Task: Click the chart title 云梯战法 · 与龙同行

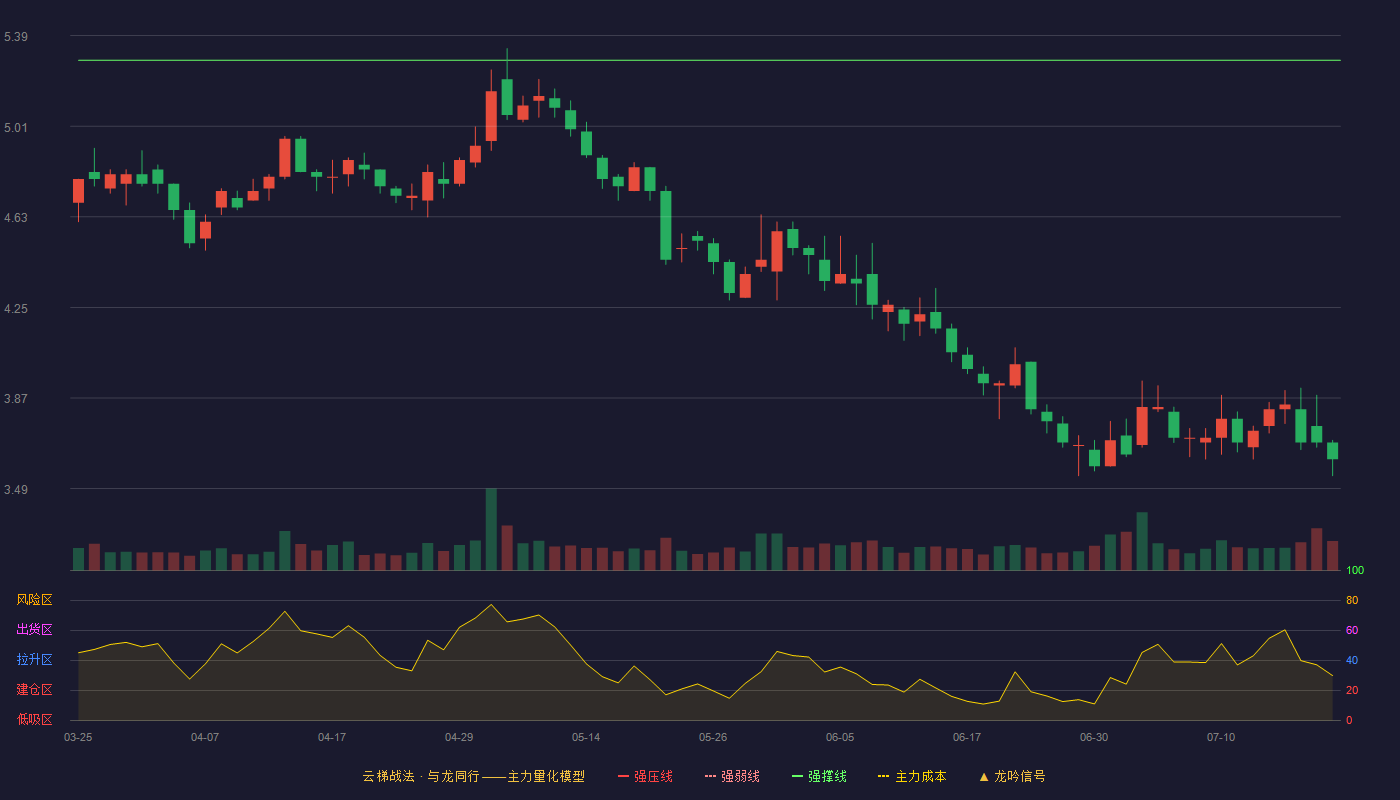Action: [420, 776]
